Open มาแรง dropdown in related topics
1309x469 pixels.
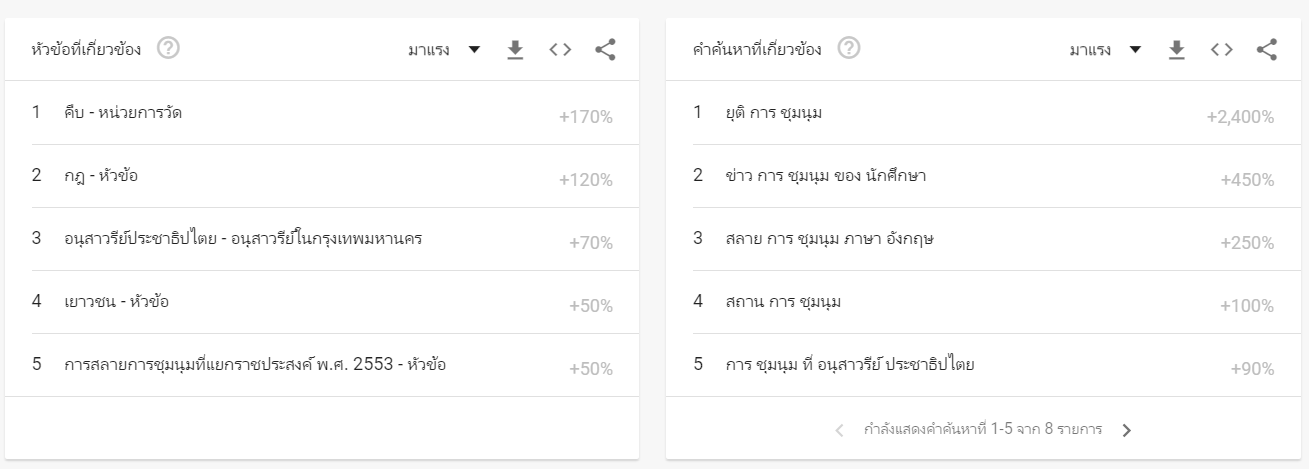(x=444, y=50)
